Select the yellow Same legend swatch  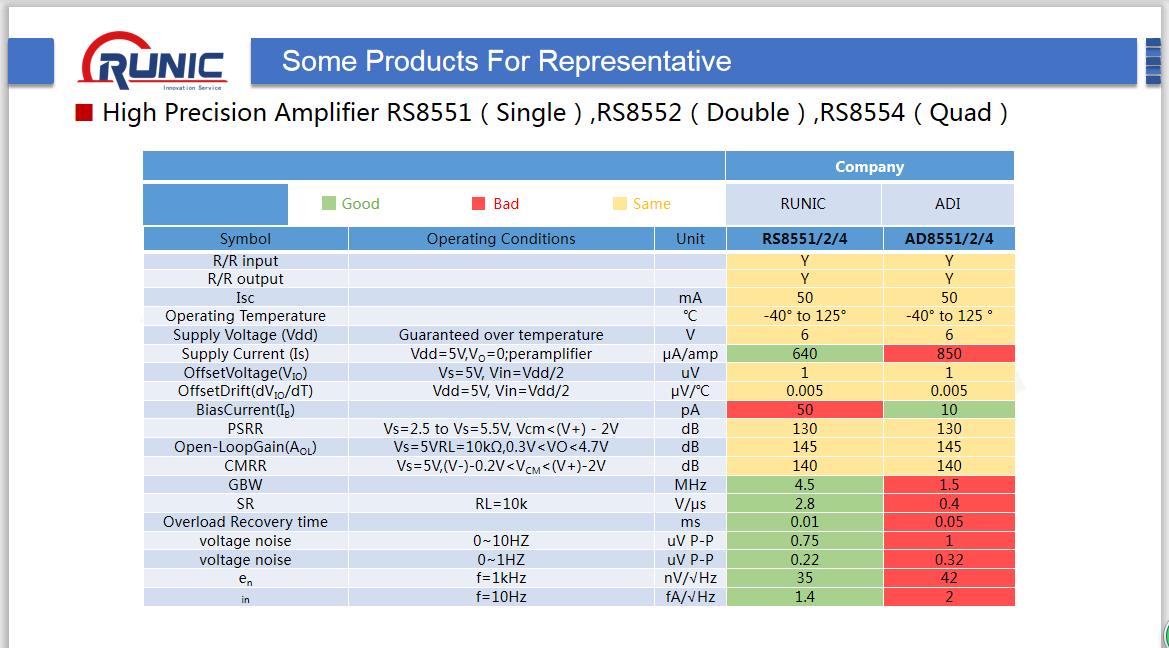point(620,204)
